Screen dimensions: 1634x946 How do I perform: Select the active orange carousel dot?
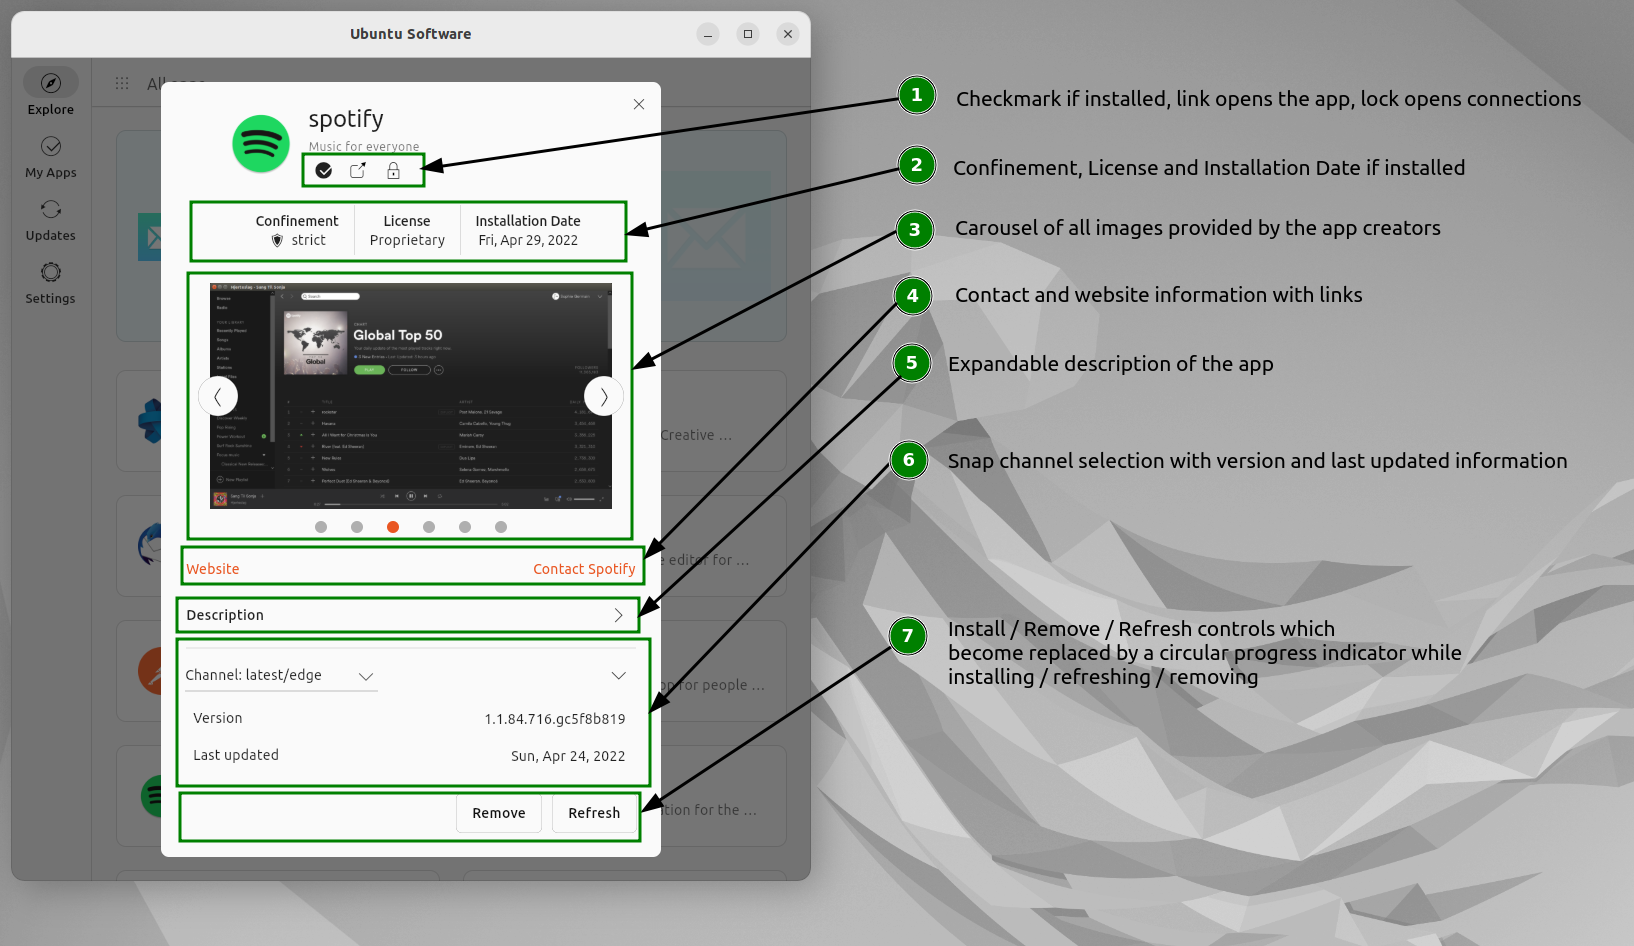click(x=393, y=527)
